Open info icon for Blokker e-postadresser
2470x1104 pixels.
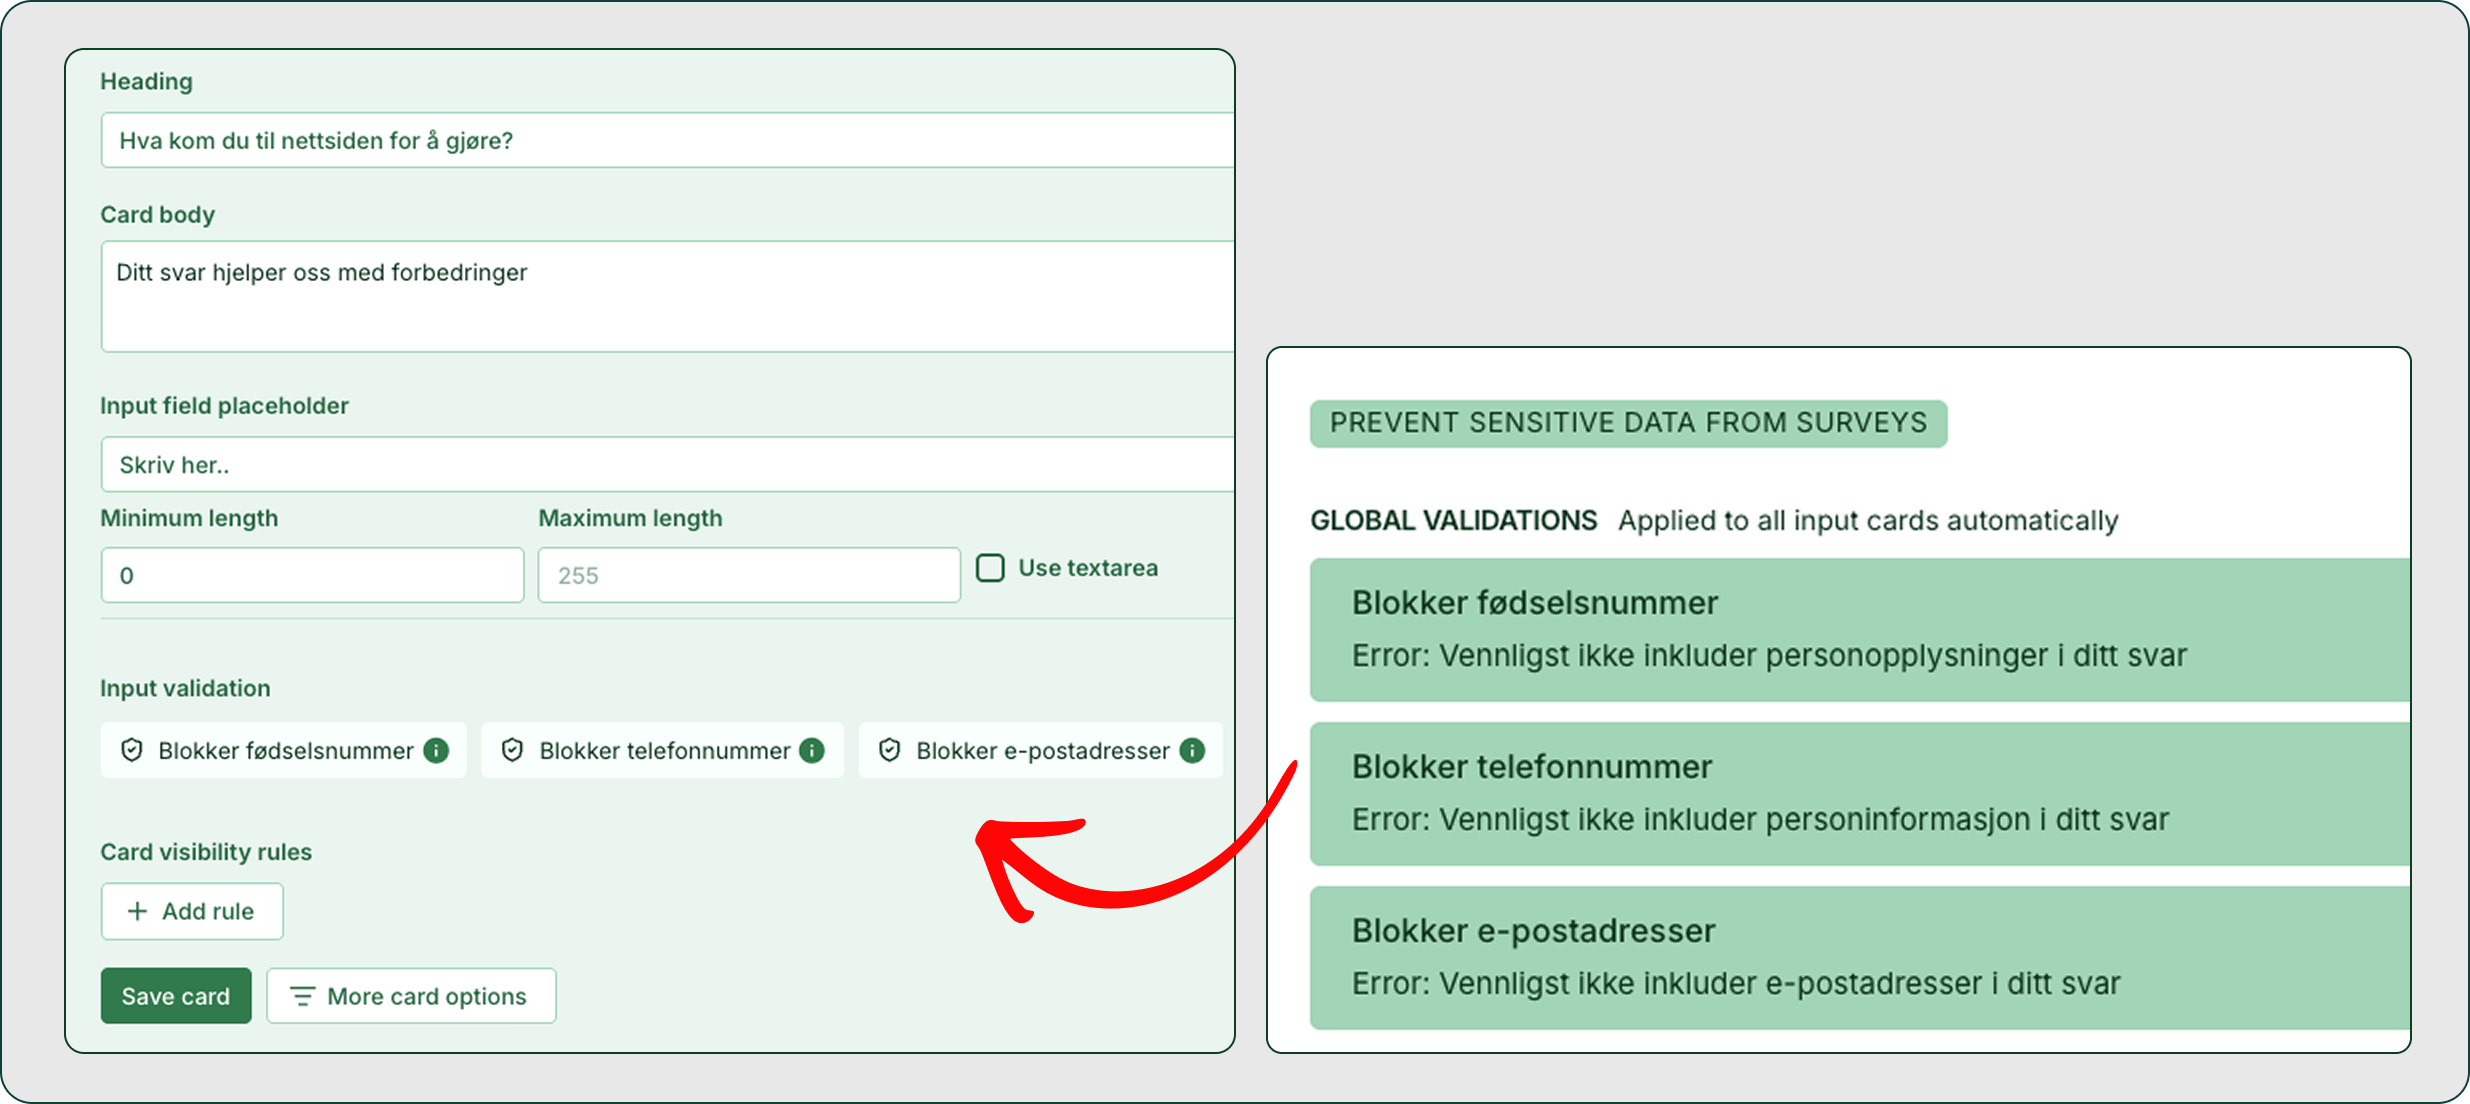click(1192, 750)
